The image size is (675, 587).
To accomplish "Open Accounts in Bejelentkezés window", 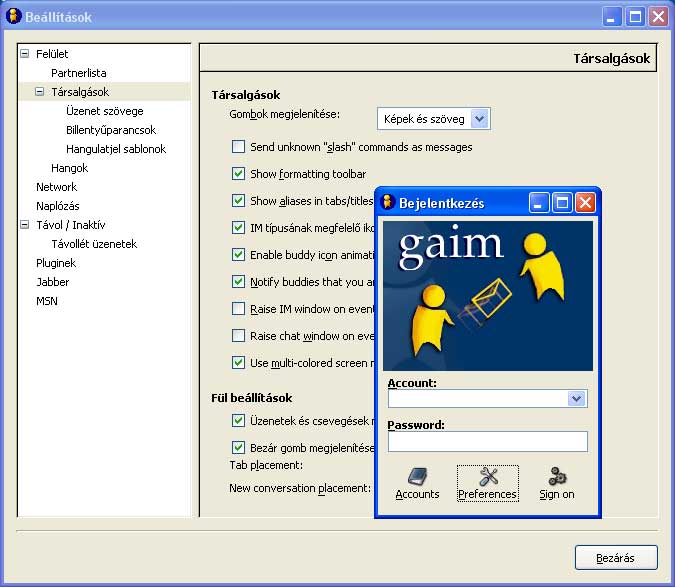I will tap(417, 484).
